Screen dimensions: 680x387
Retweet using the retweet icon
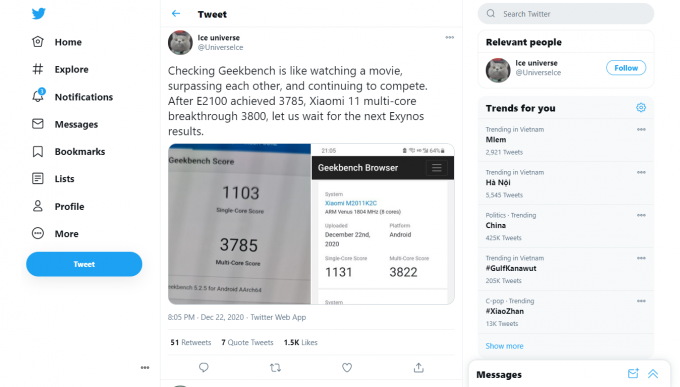tap(275, 368)
